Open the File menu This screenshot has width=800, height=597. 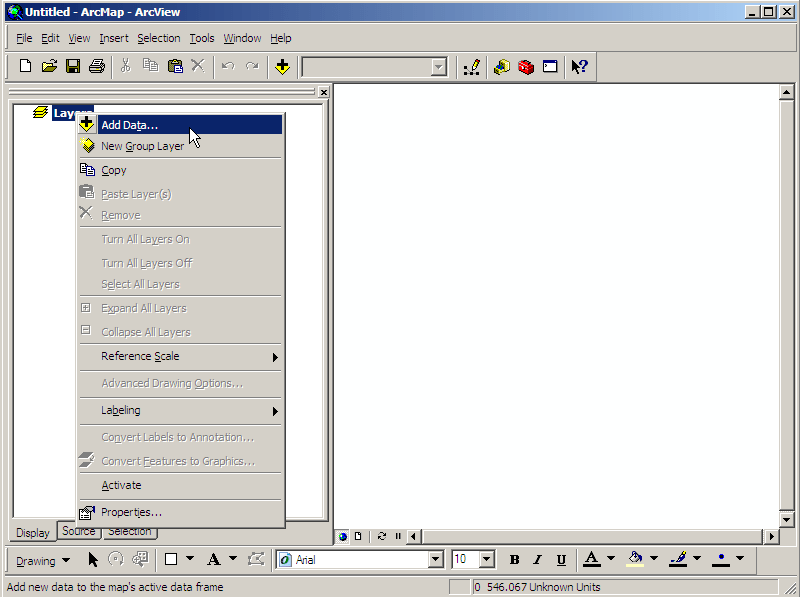click(24, 38)
